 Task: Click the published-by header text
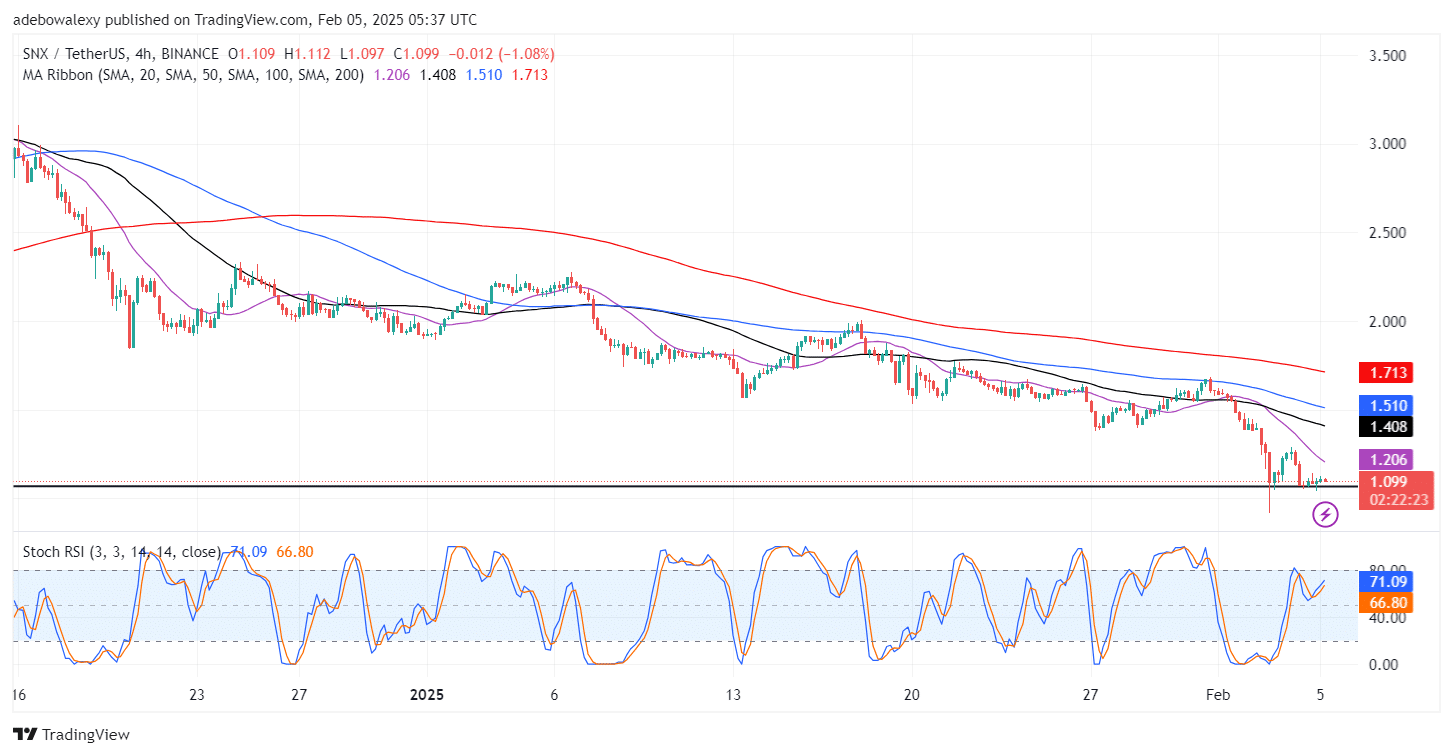click(x=245, y=20)
